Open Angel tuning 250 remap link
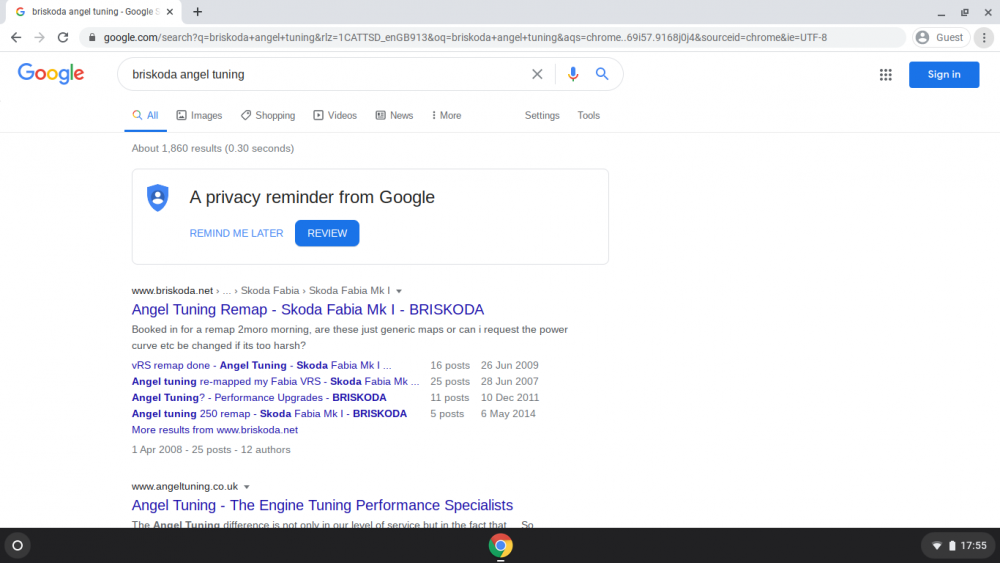Viewport: 1000px width, 563px height. (x=269, y=414)
